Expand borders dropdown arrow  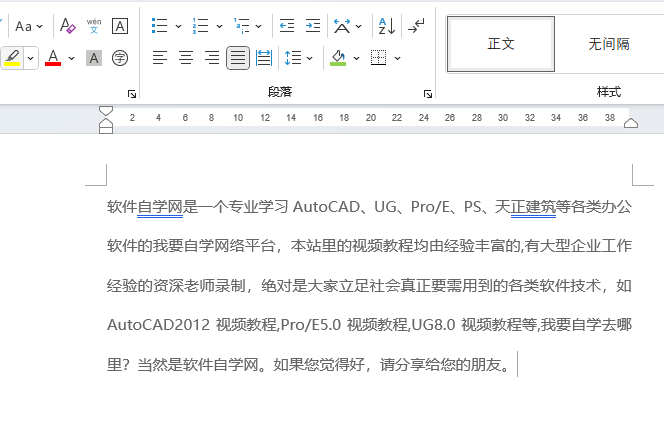[398, 58]
